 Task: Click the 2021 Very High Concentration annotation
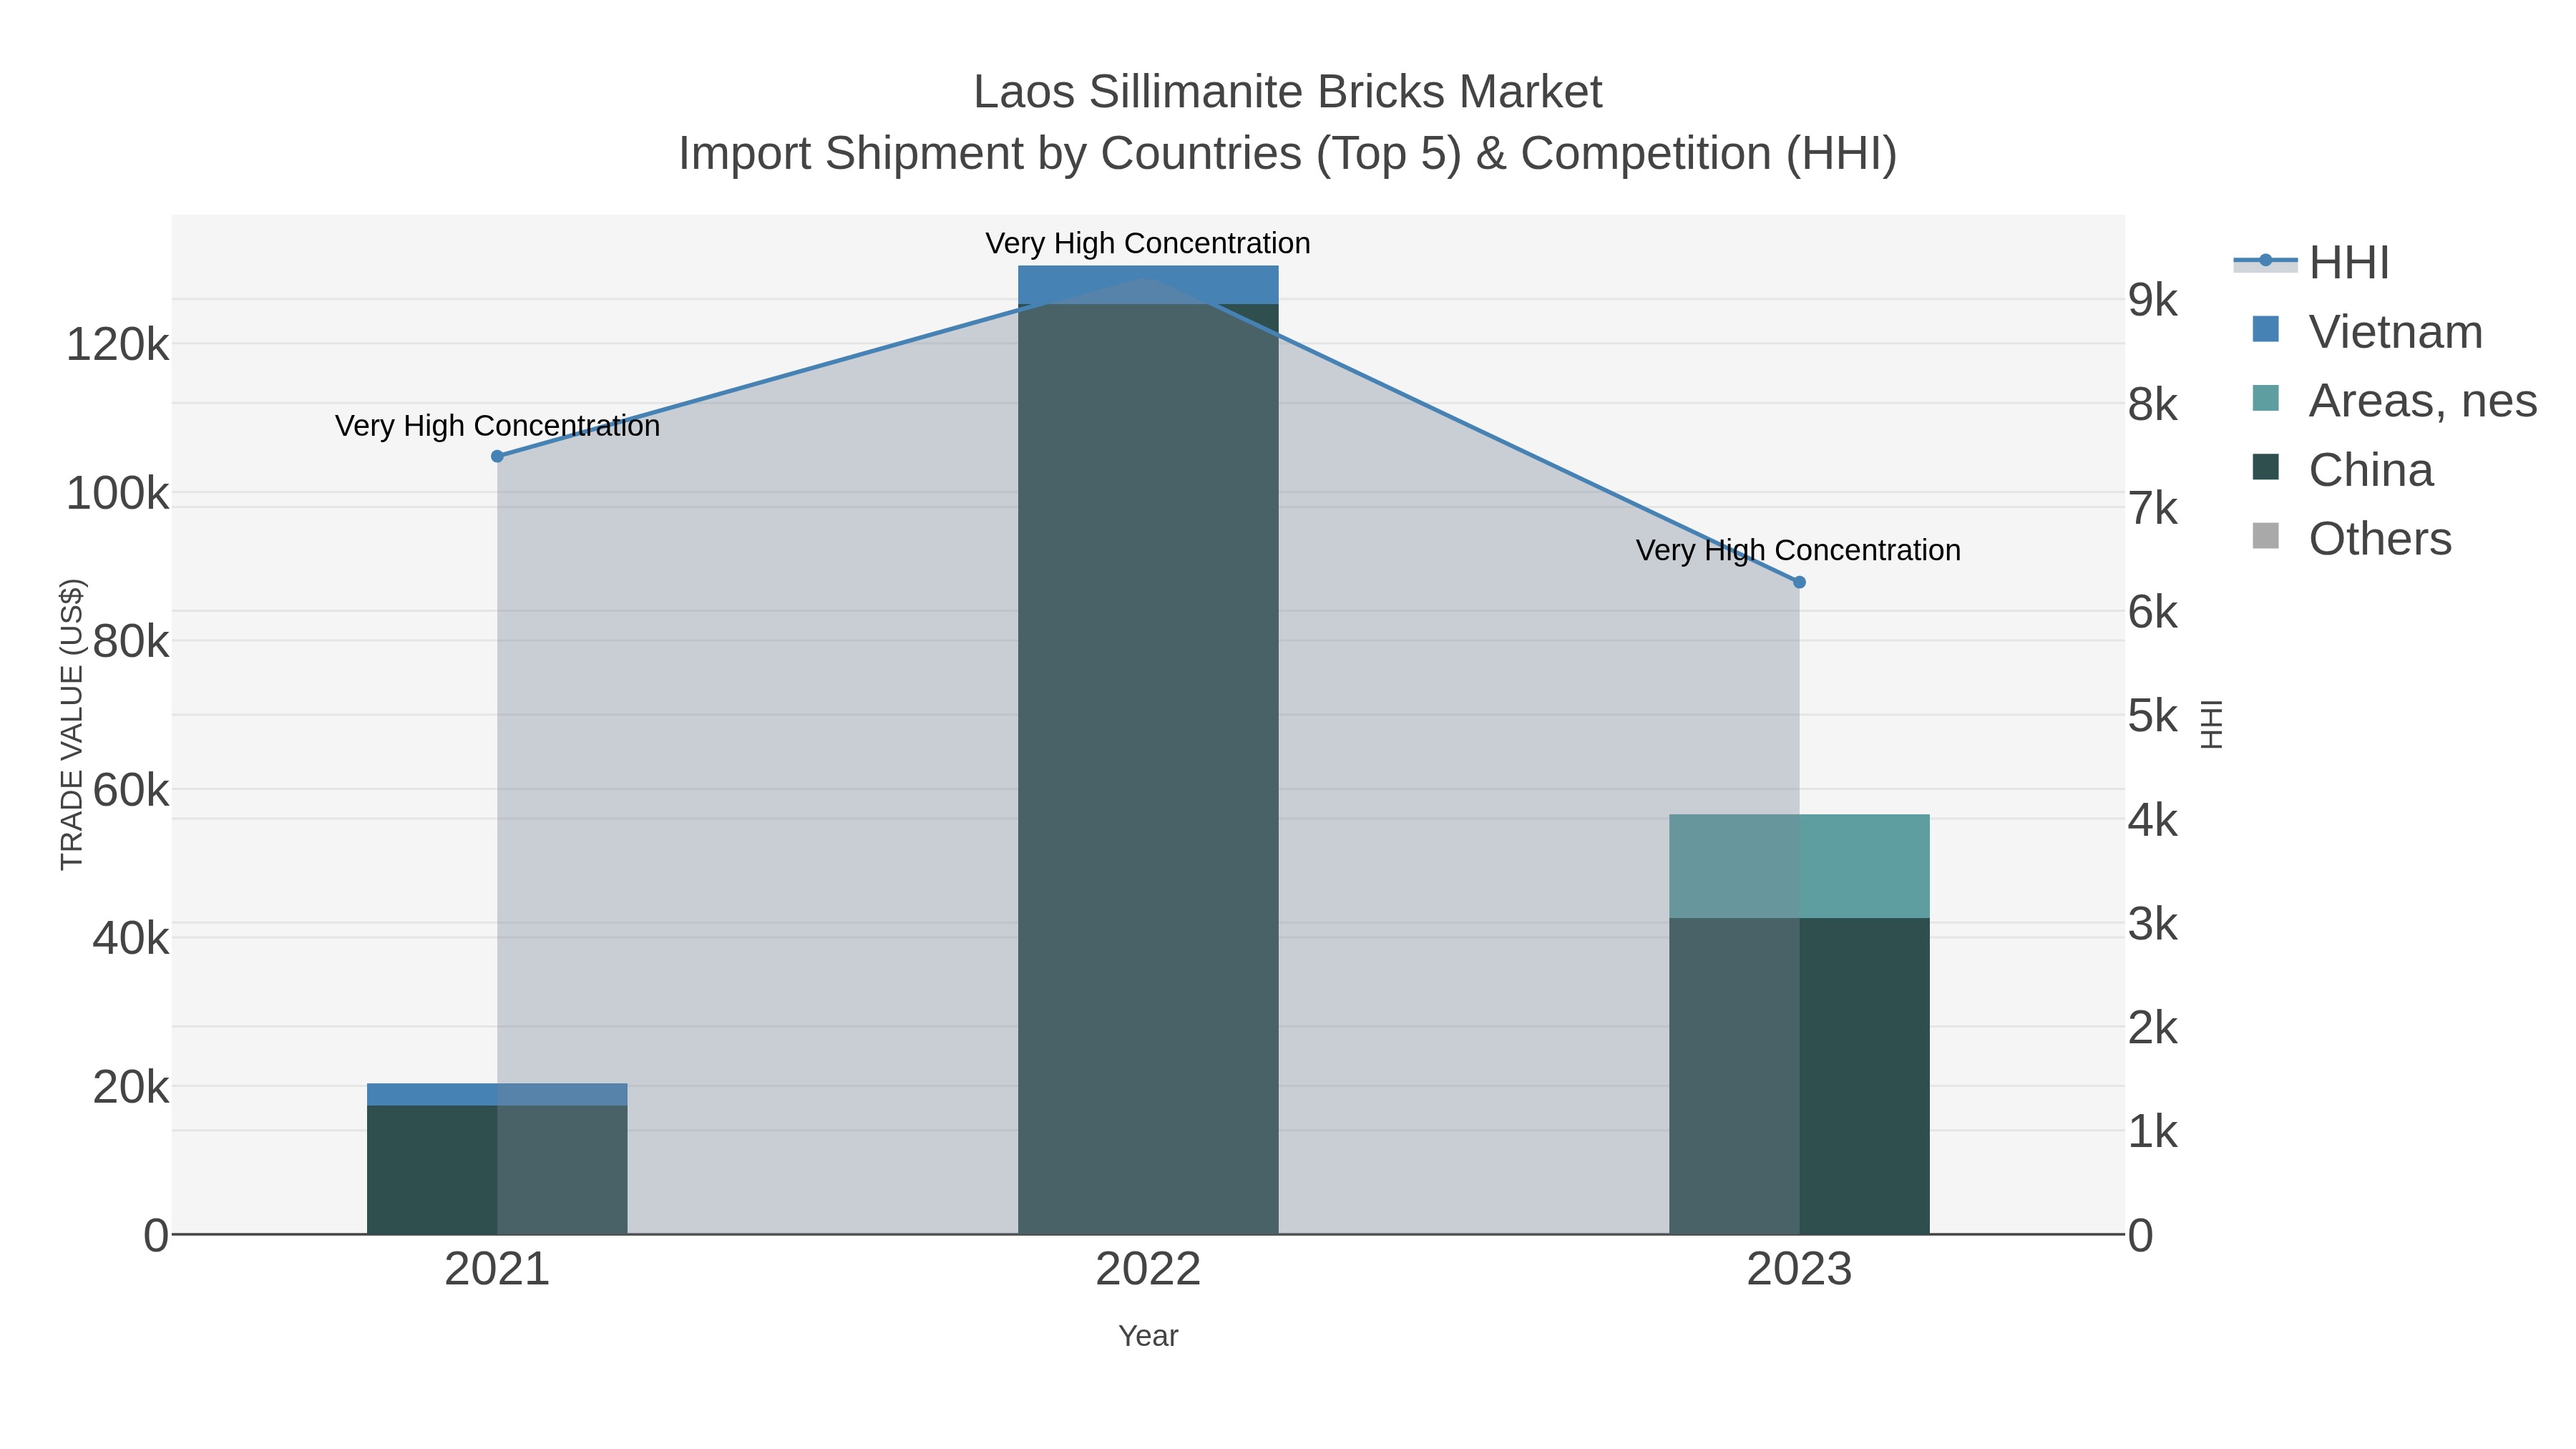point(497,426)
